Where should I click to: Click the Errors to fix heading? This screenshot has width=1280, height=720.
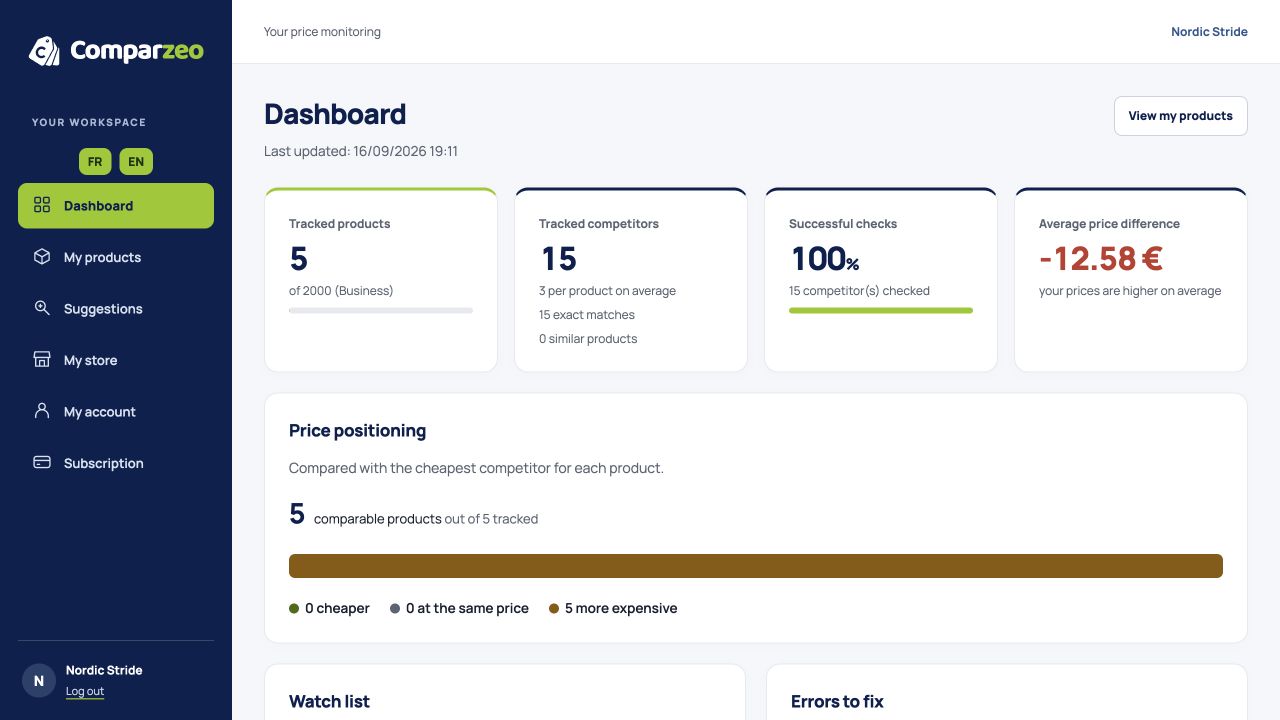click(837, 702)
